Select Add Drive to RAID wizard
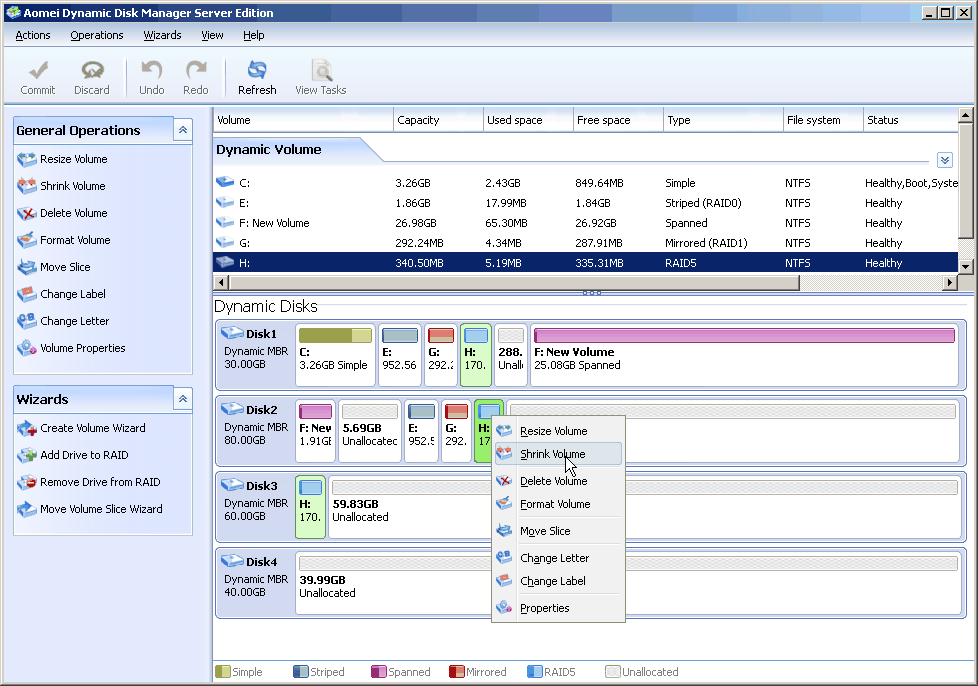 [x=84, y=455]
